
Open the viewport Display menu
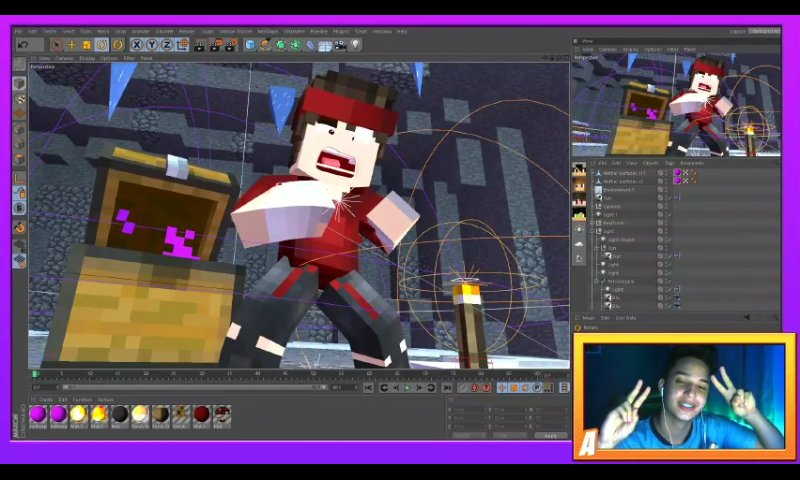tap(87, 59)
